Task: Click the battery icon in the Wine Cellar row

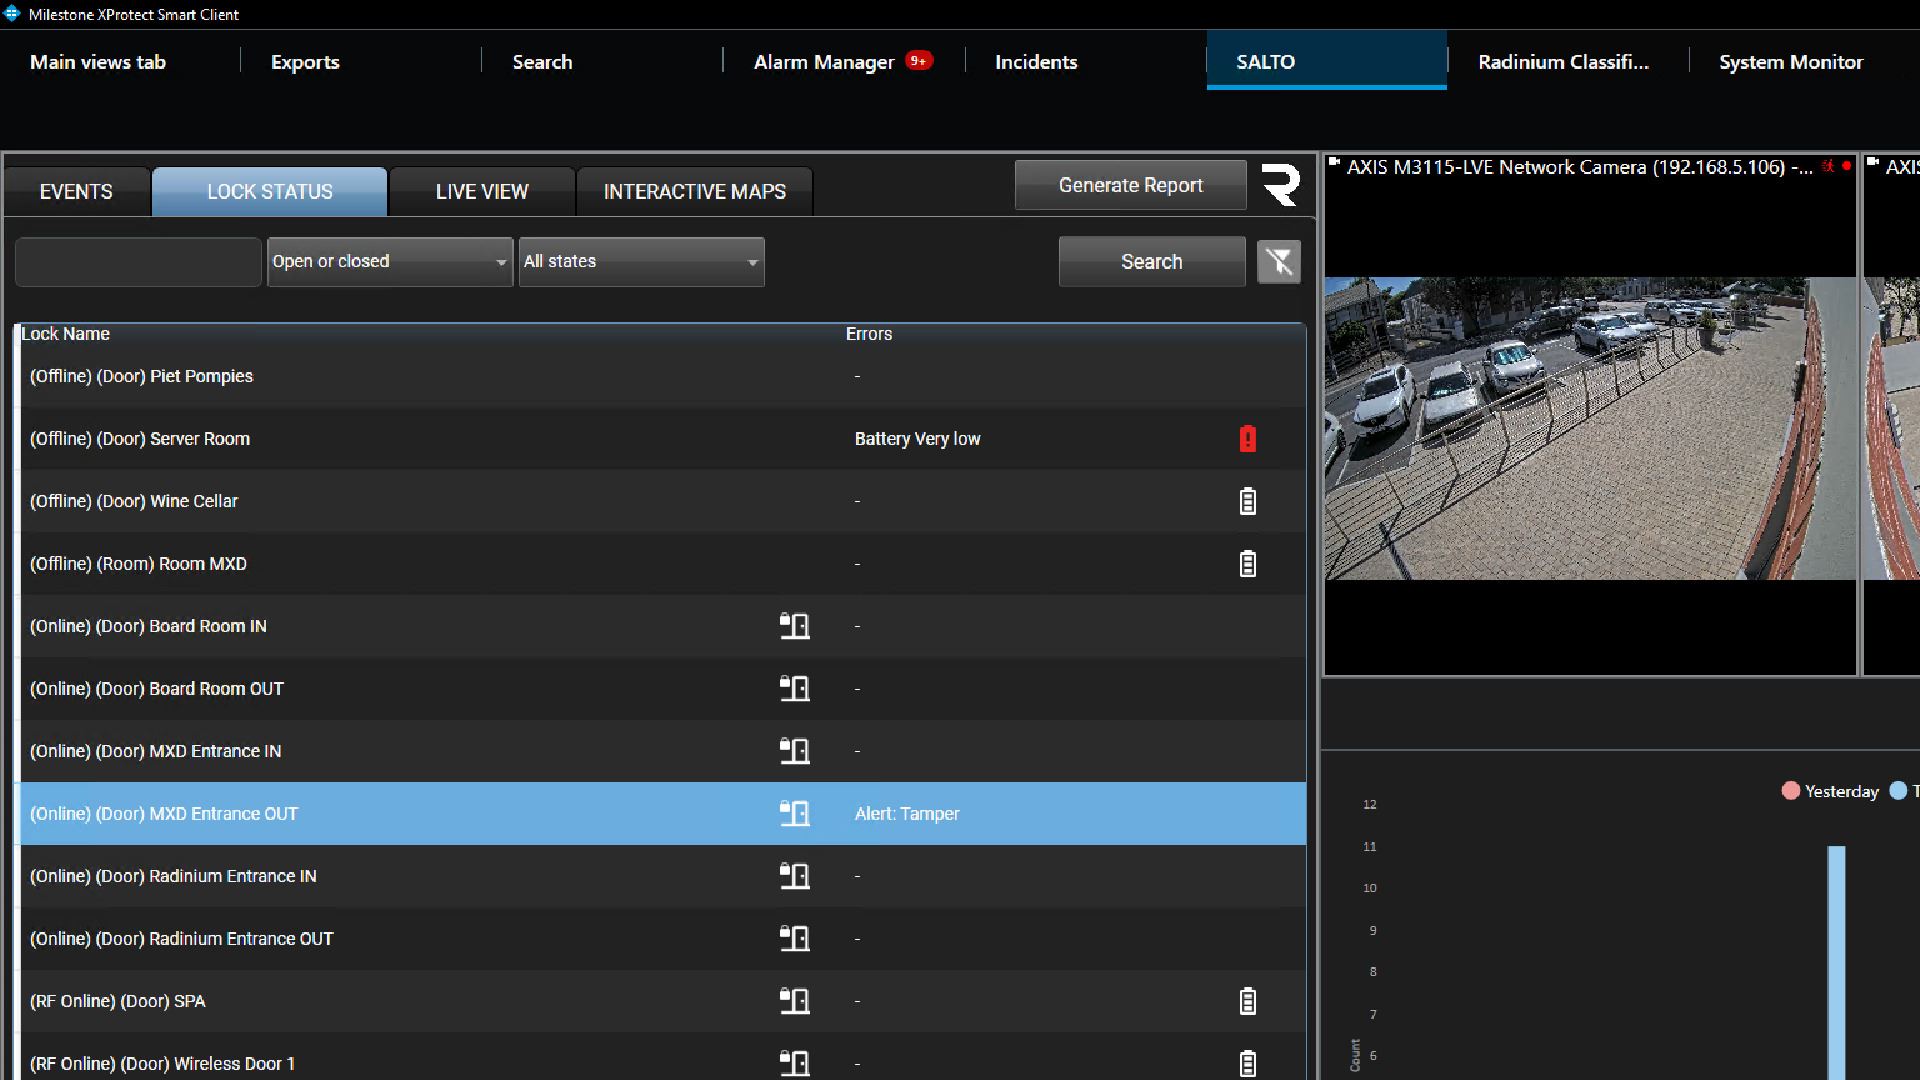Action: 1247,501
